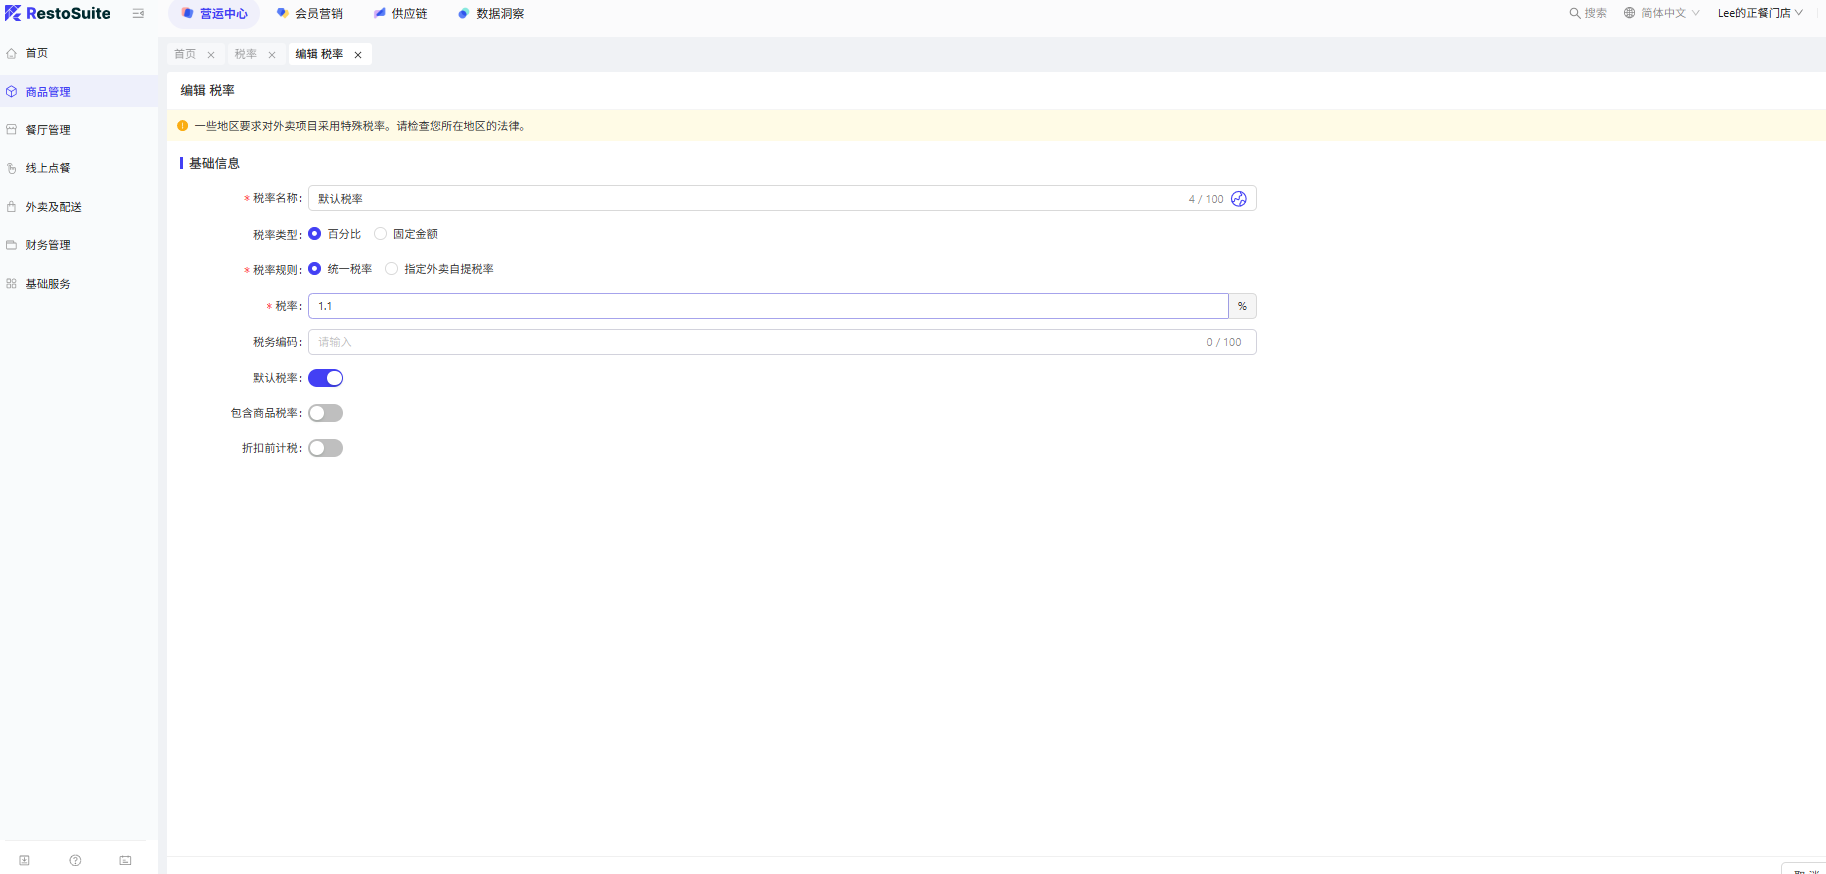Image resolution: width=1826 pixels, height=874 pixels.
Task: Switch to the 供应链 top menu
Action: 401,14
